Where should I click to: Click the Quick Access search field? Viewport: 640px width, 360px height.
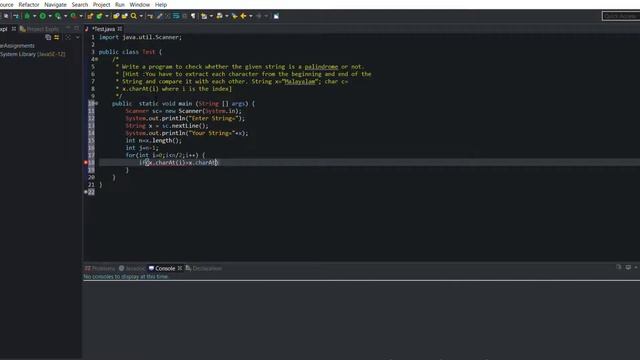620,16
